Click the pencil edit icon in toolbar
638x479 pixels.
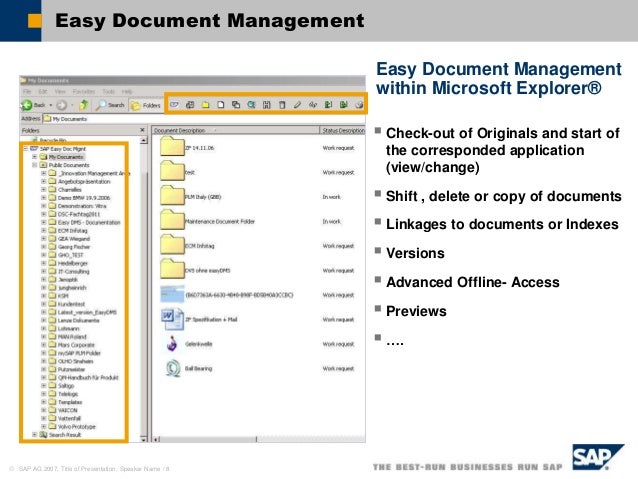[x=297, y=105]
